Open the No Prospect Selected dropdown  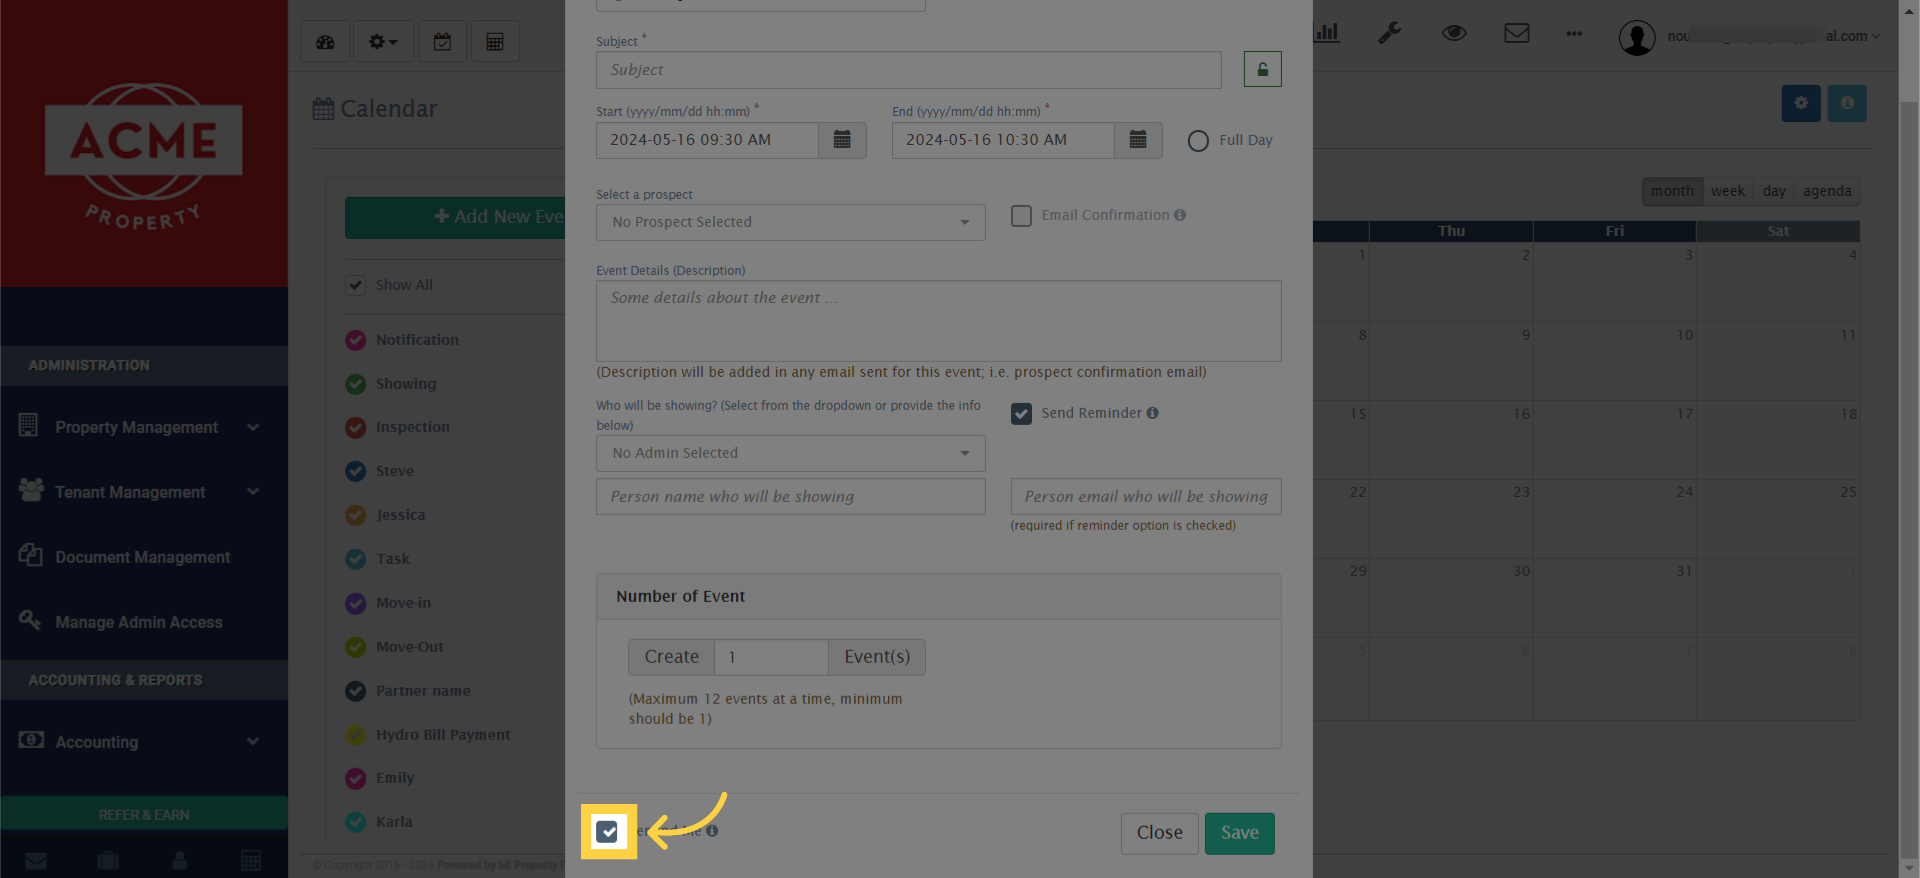point(791,222)
